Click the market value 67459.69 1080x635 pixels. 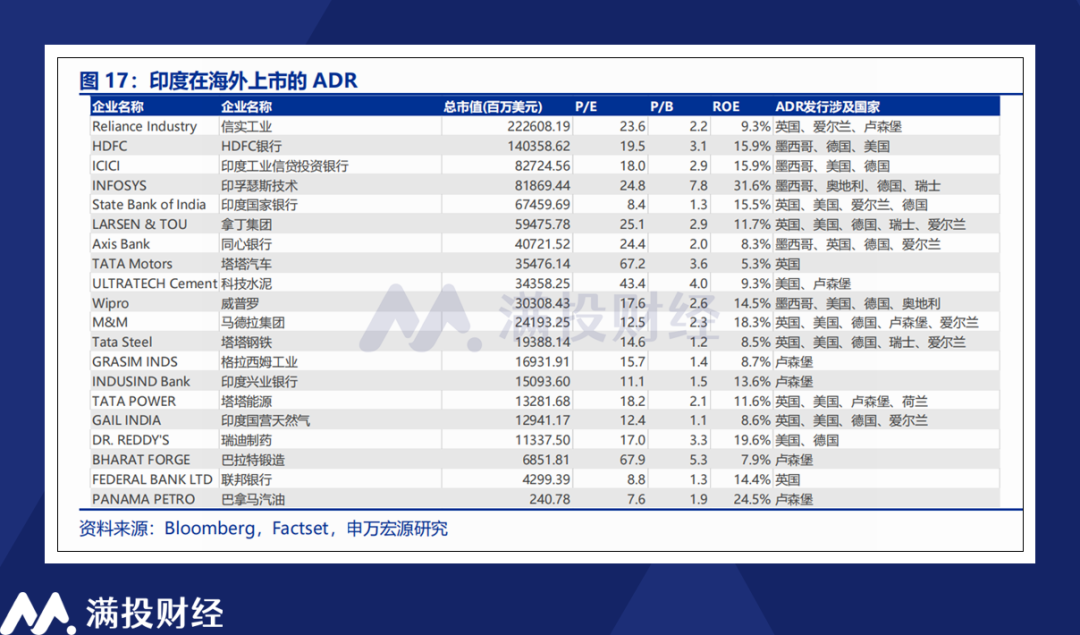(x=542, y=205)
